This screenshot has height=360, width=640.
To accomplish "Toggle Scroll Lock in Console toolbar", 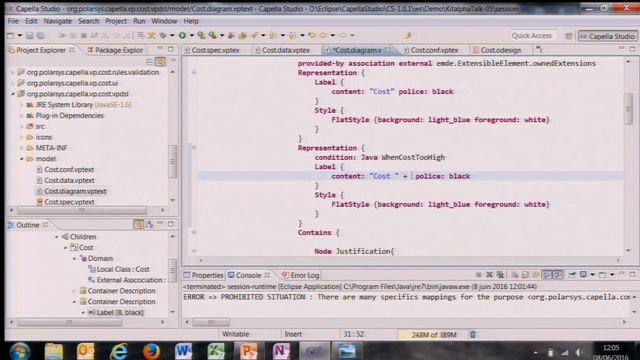I will pos(525,275).
